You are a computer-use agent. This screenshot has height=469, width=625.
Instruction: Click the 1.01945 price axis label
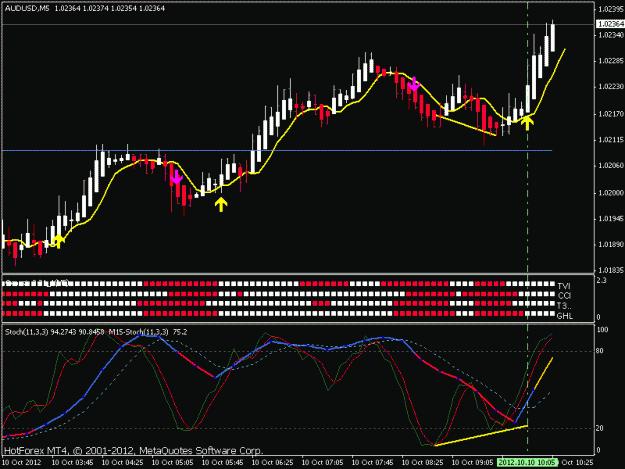click(x=611, y=219)
